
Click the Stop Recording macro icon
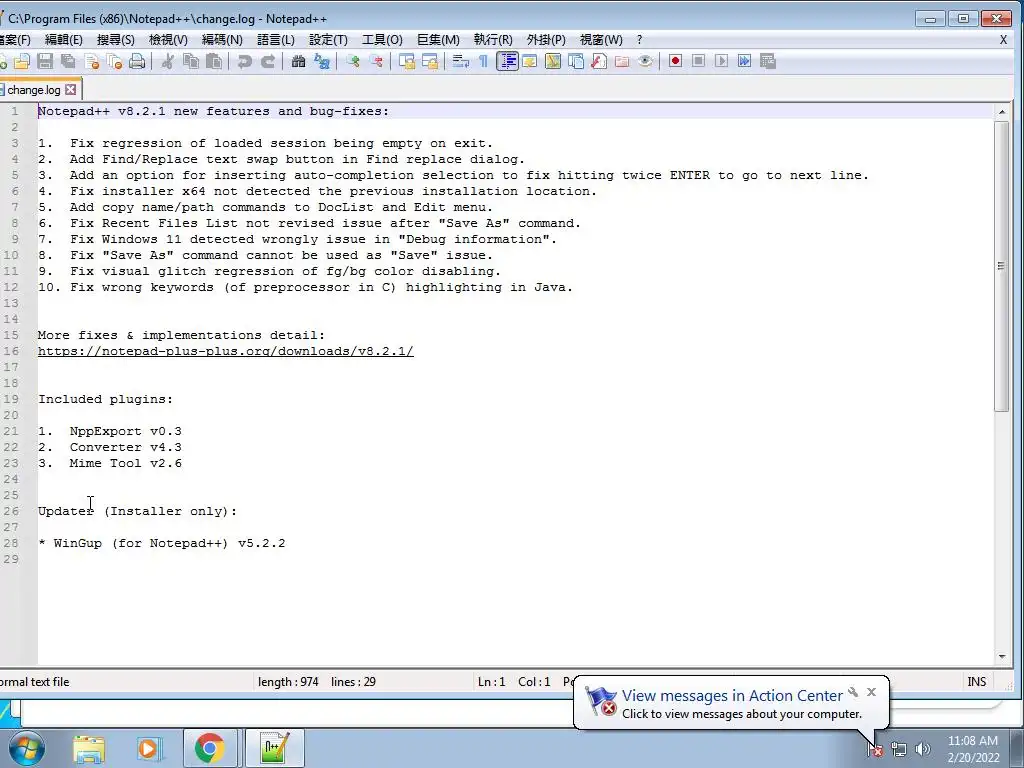(698, 61)
